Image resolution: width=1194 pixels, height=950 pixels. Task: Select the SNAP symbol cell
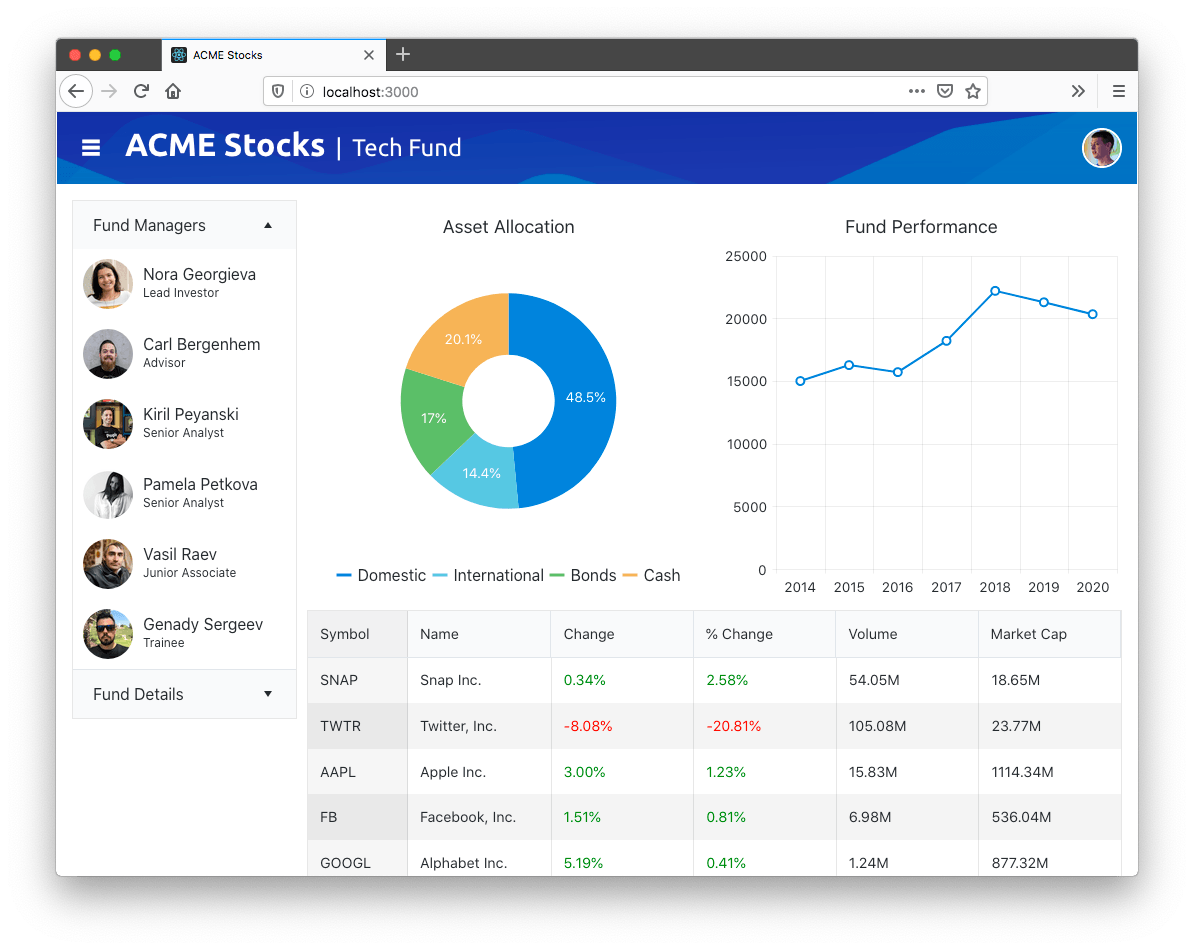(357, 680)
